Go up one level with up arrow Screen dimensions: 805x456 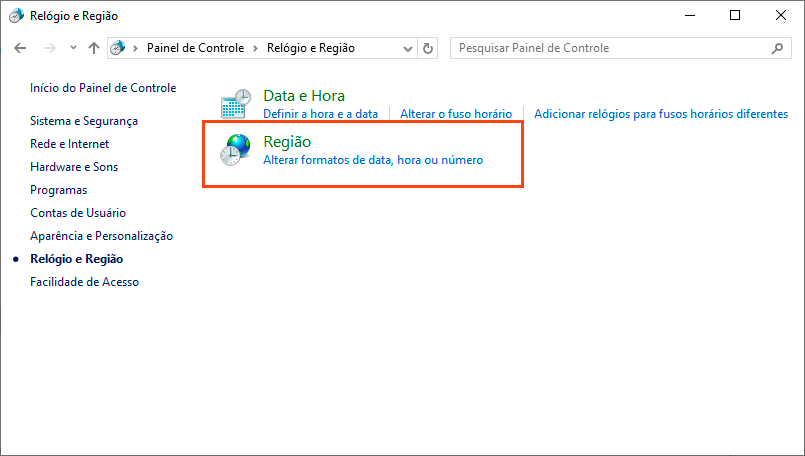click(x=93, y=48)
